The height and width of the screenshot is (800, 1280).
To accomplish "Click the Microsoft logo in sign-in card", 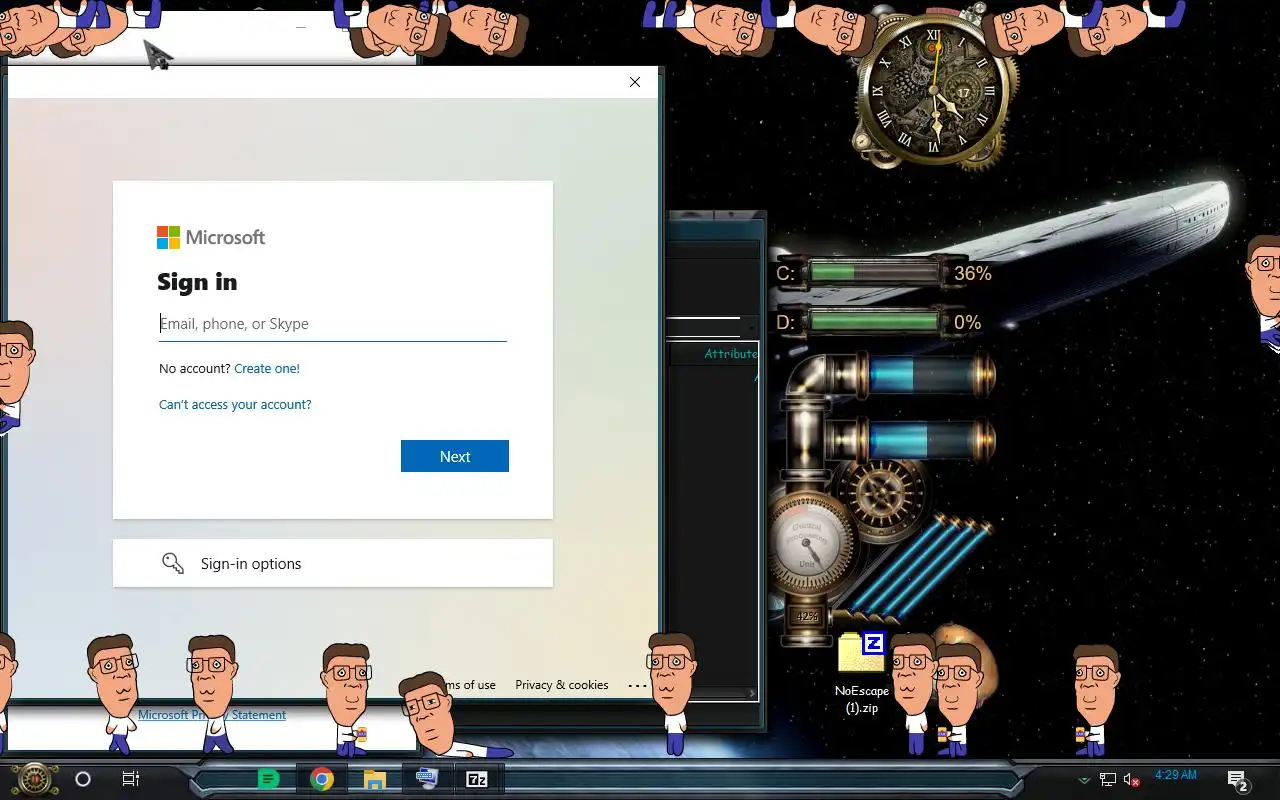I will 211,237.
